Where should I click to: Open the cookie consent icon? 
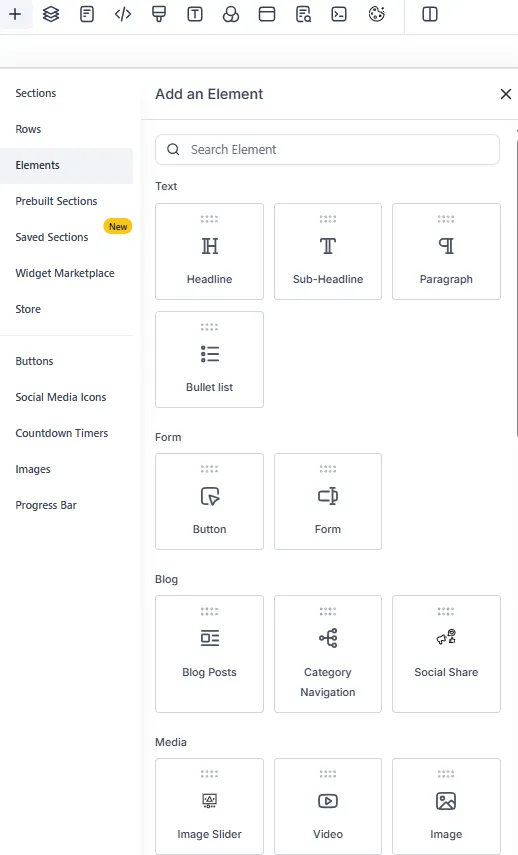click(376, 14)
